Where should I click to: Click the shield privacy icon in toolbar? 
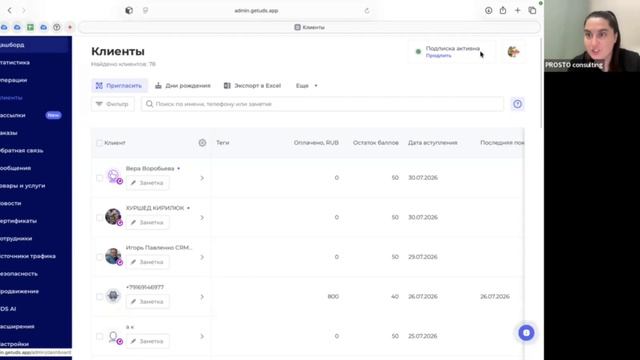129,11
